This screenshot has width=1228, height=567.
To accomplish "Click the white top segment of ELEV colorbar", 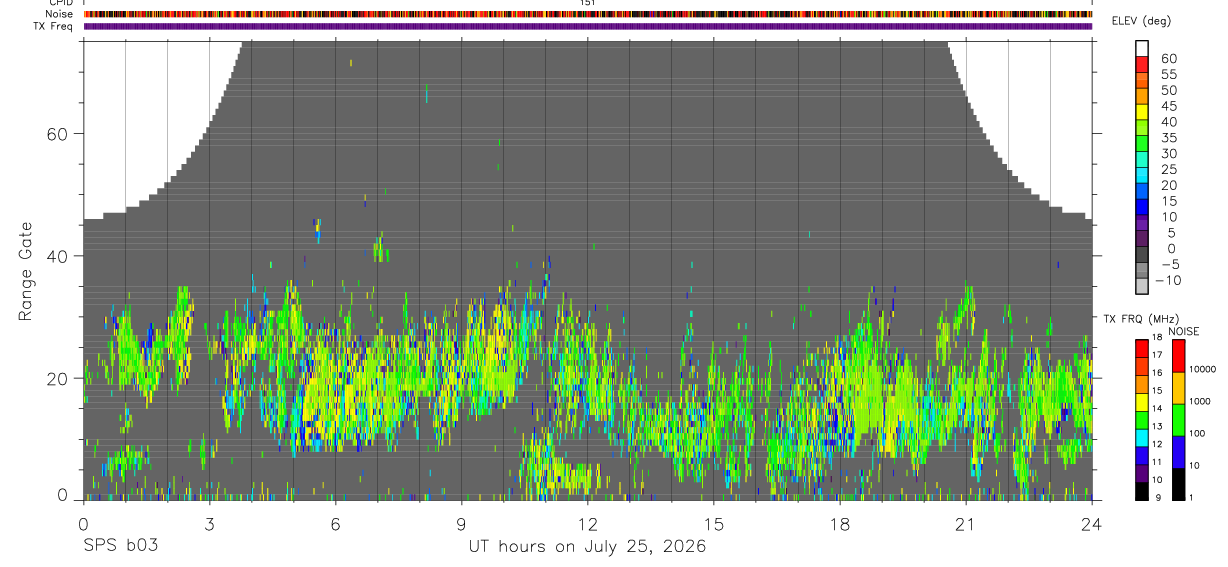I will click(1142, 48).
